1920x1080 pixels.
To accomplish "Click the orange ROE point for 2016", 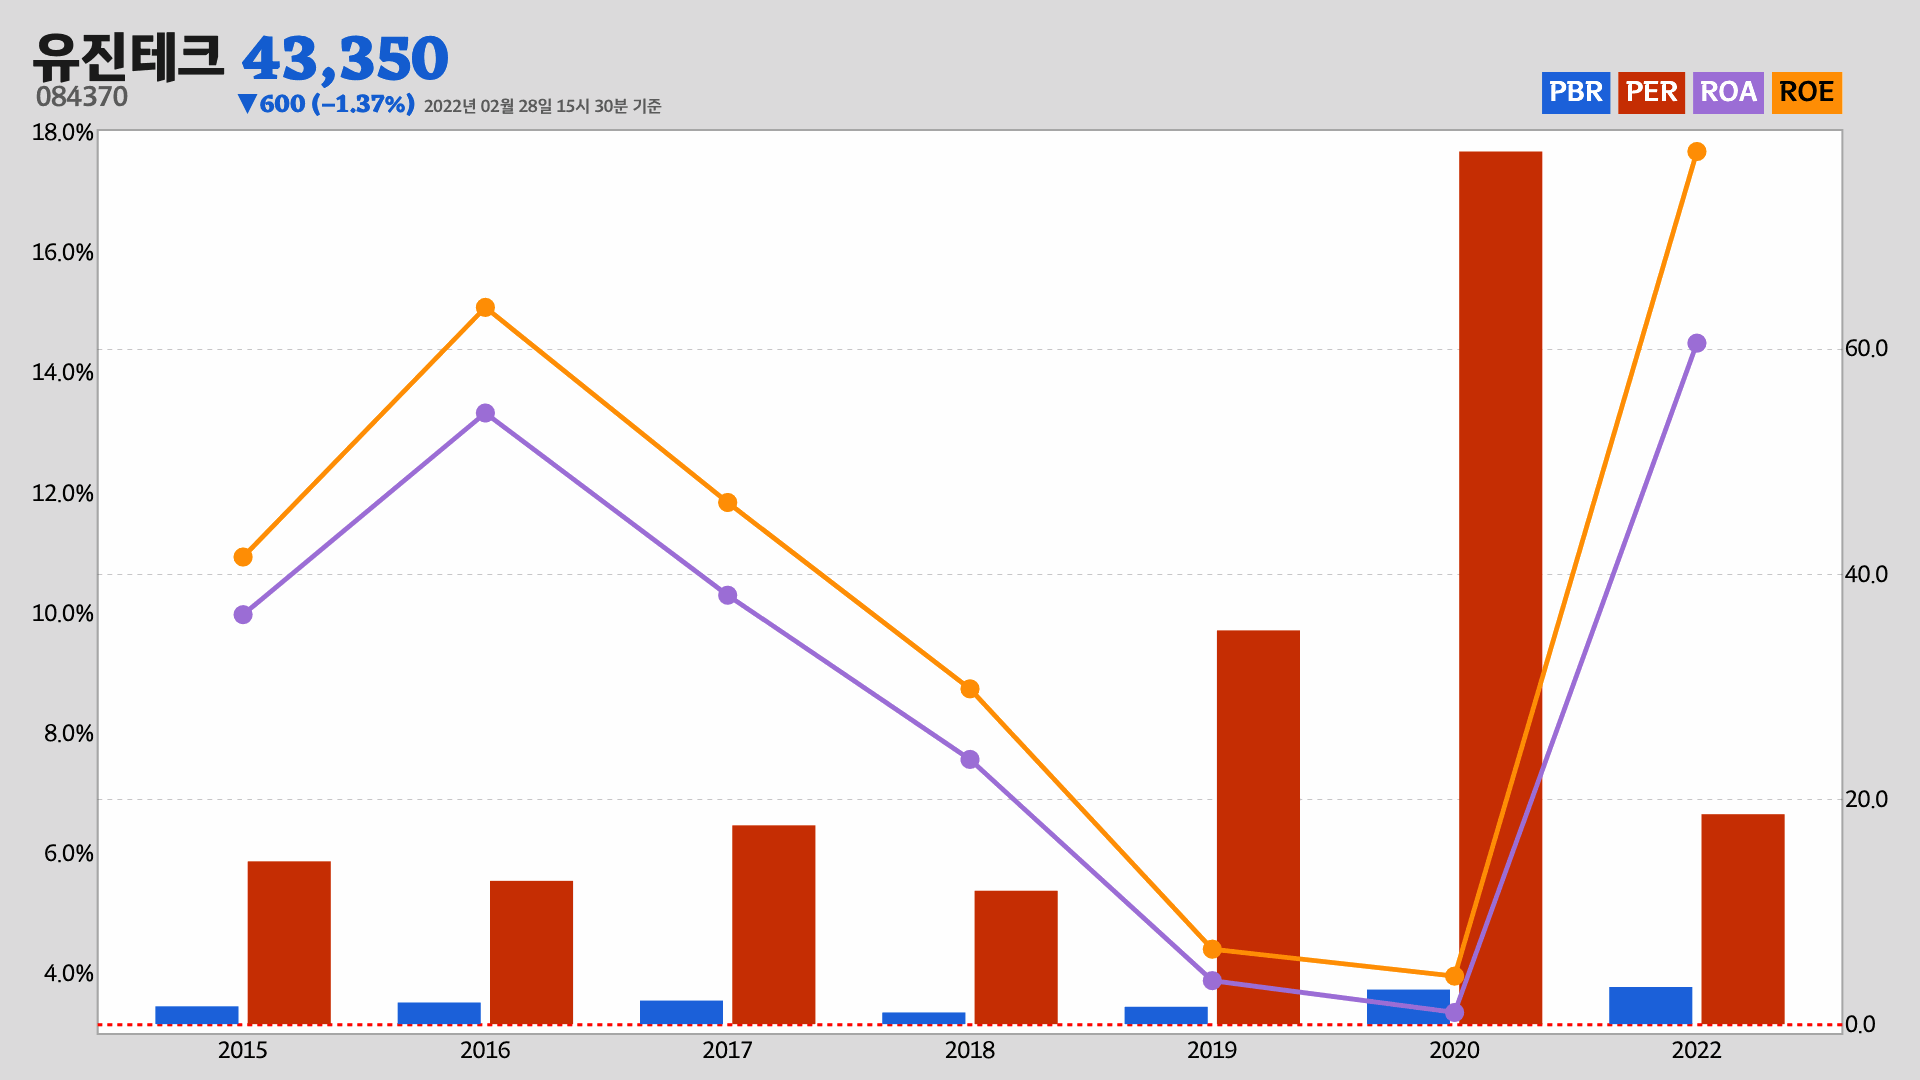I will 485,307.
